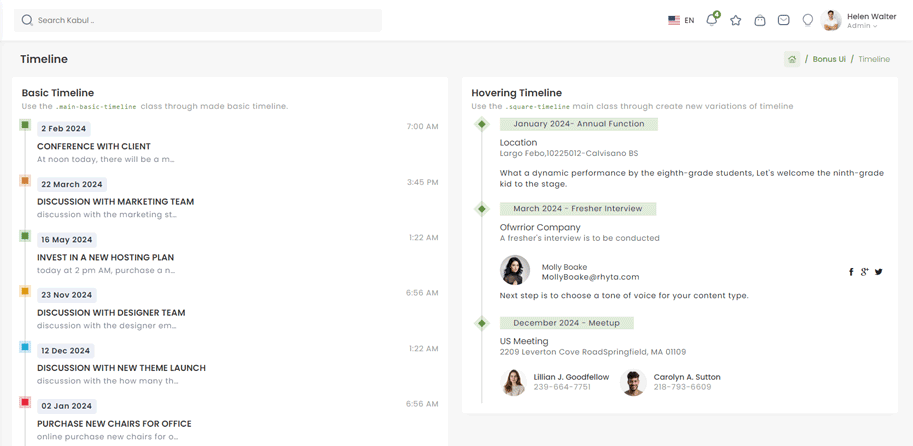Screen dimensions: 913x446
Task: Toggle the light bulb theme icon
Action: (808, 20)
